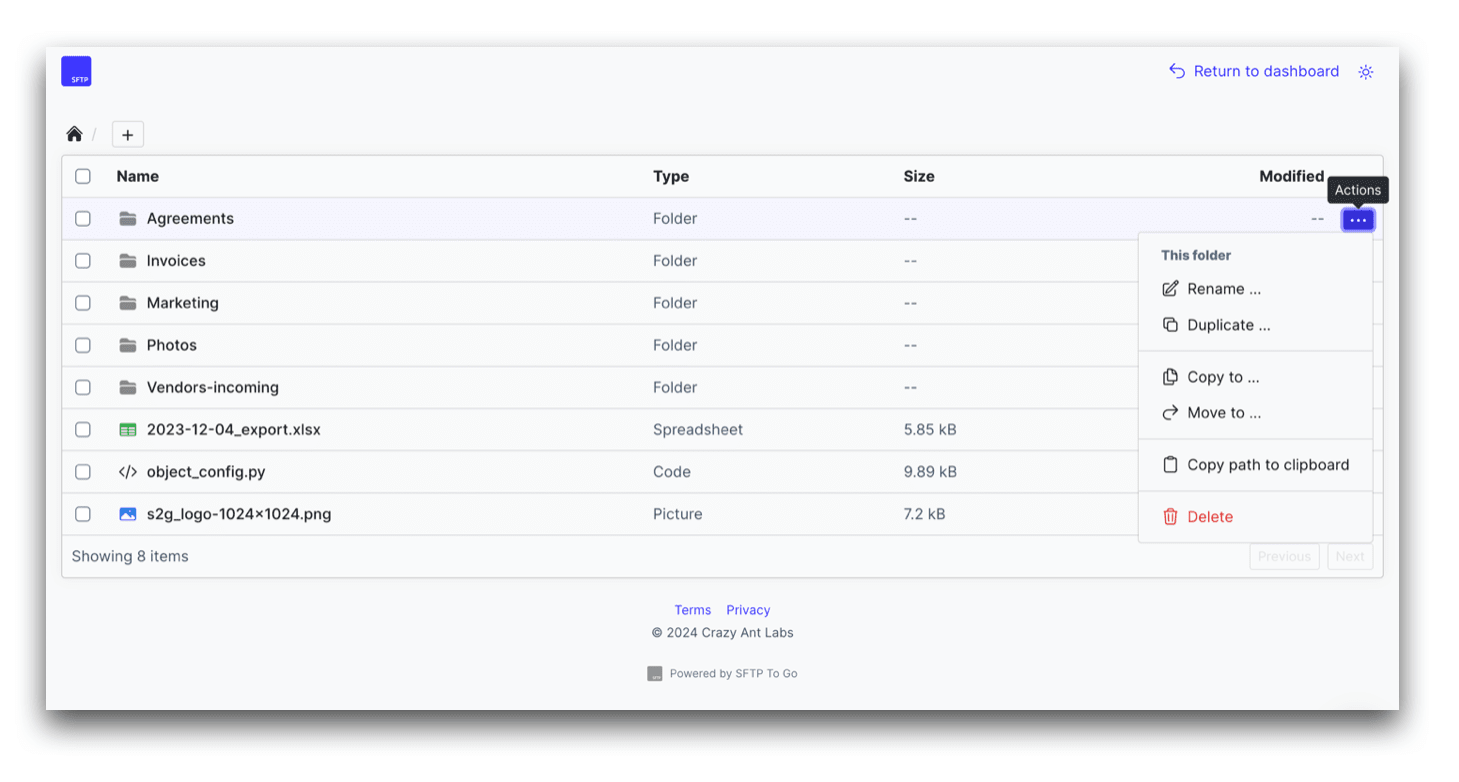The width and height of the screenshot is (1459, 782).
Task: Open the Privacy link in footer
Action: click(748, 610)
